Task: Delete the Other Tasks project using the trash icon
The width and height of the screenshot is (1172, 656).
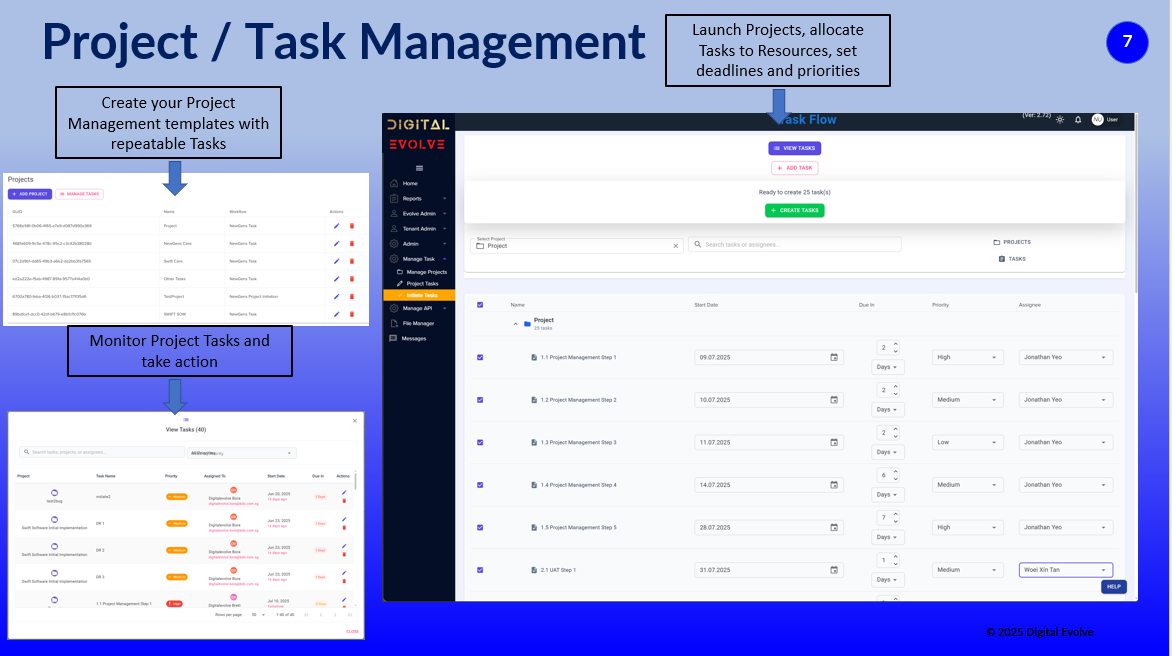Action: (352, 279)
